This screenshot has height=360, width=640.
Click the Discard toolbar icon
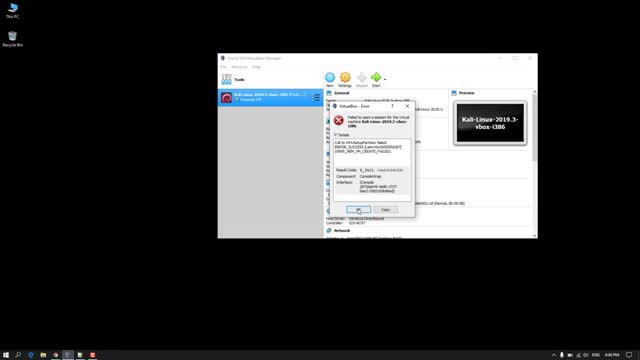click(x=362, y=79)
